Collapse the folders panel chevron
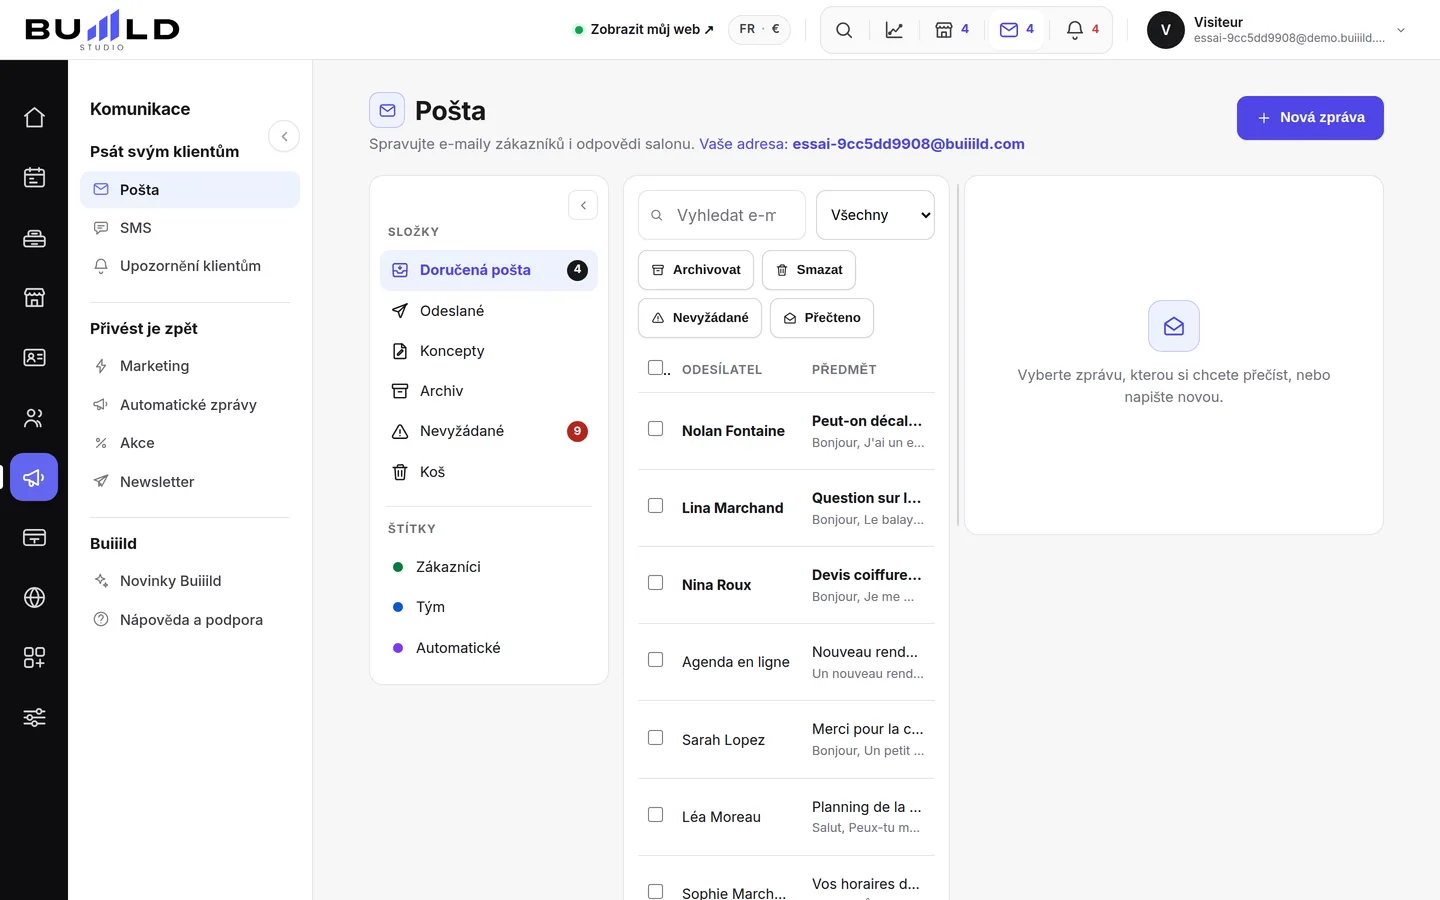 point(583,205)
